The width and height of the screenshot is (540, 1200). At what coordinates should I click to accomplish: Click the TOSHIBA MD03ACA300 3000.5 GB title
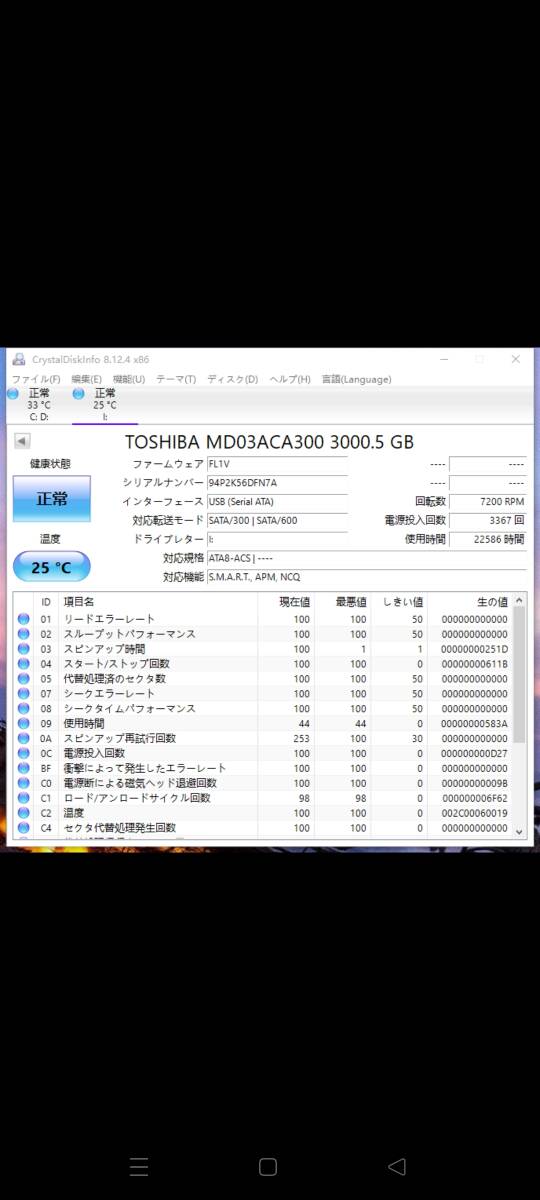[x=269, y=442]
